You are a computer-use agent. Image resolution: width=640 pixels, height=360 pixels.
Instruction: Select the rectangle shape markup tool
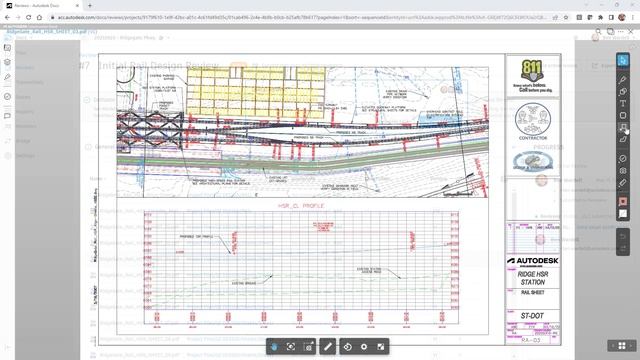coord(622,115)
